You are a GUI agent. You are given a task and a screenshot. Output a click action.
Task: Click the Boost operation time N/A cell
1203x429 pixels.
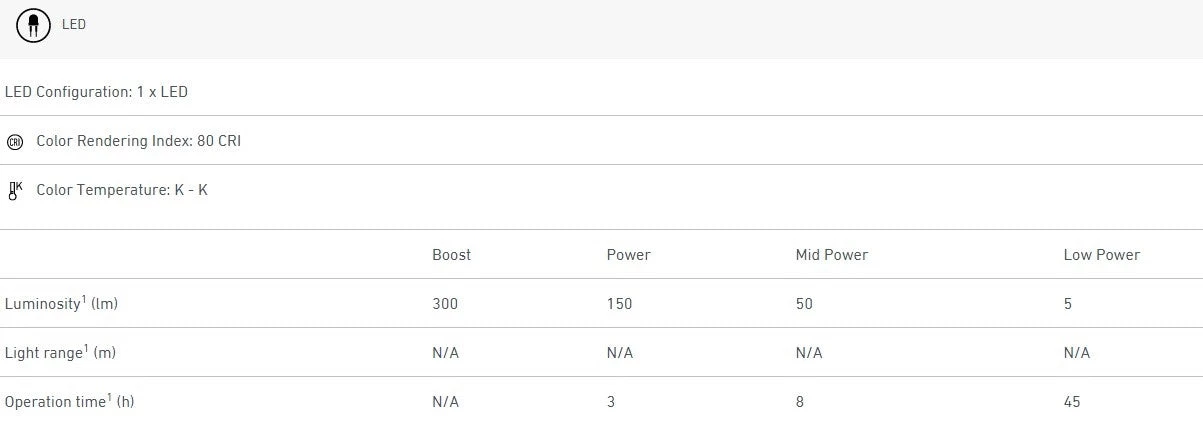(x=445, y=402)
